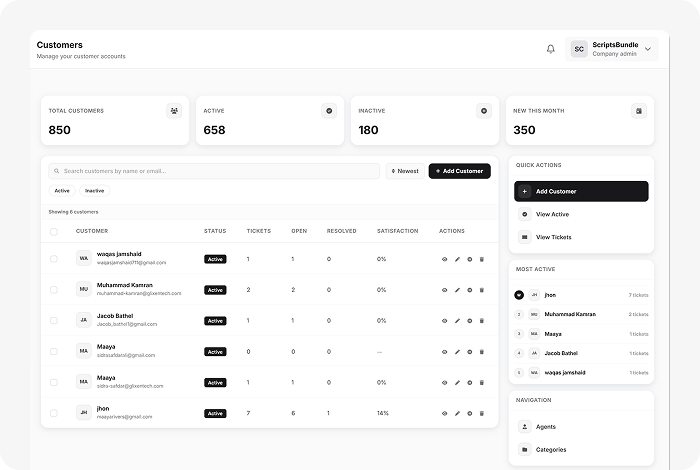The image size is (700, 470).
Task: Click the notification bell icon
Action: [x=550, y=49]
